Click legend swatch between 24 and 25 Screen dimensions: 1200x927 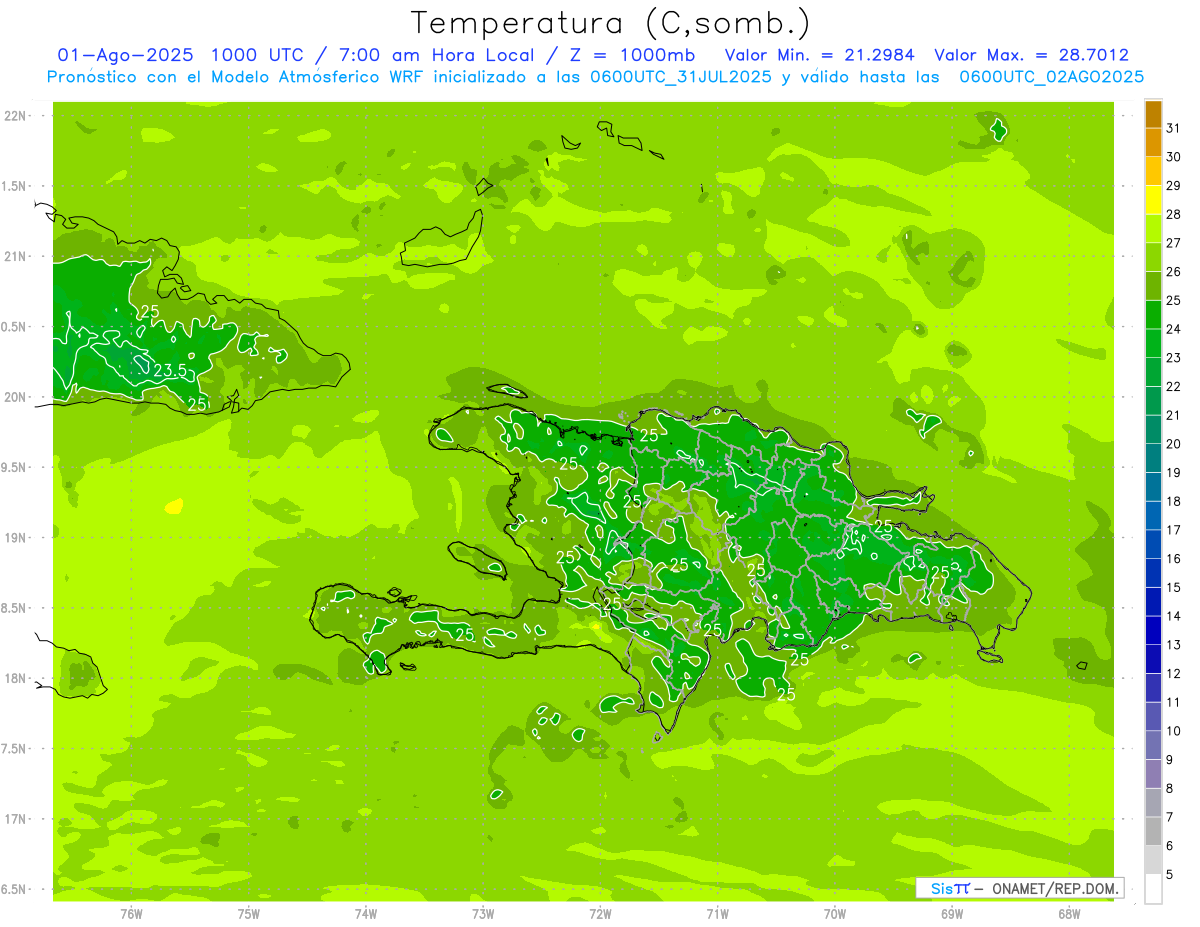(1153, 314)
